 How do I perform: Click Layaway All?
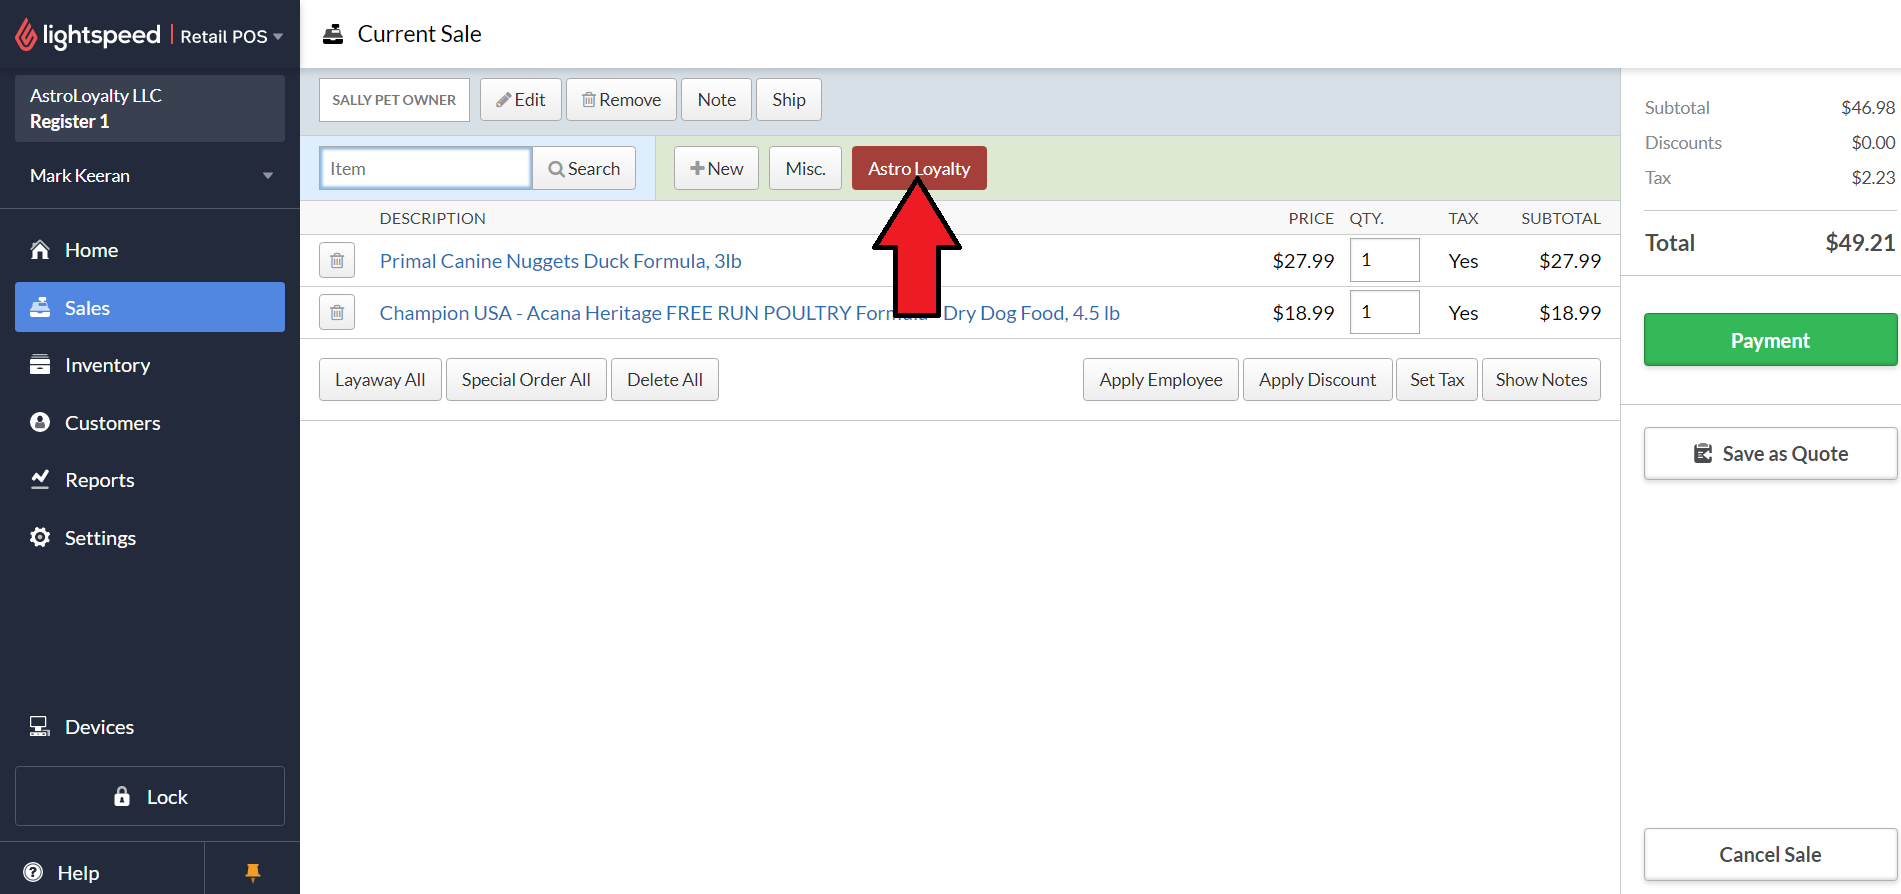point(380,380)
